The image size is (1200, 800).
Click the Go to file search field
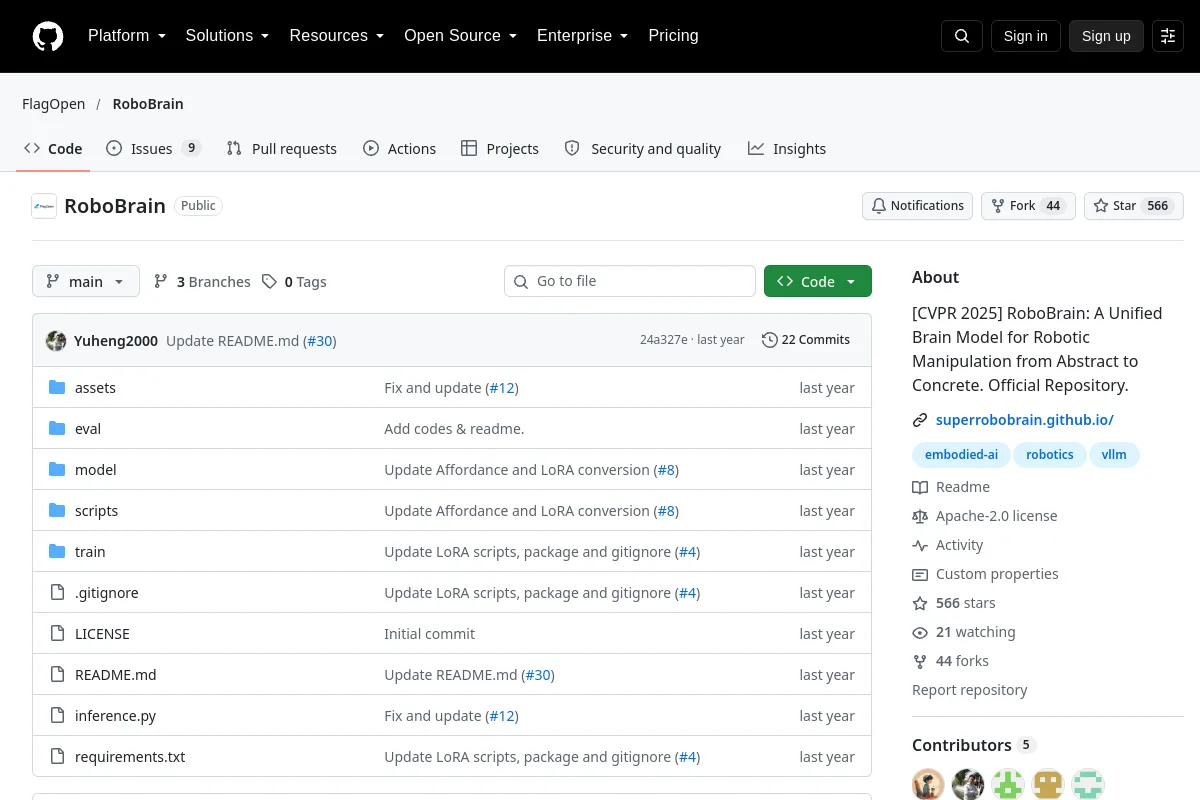click(630, 282)
